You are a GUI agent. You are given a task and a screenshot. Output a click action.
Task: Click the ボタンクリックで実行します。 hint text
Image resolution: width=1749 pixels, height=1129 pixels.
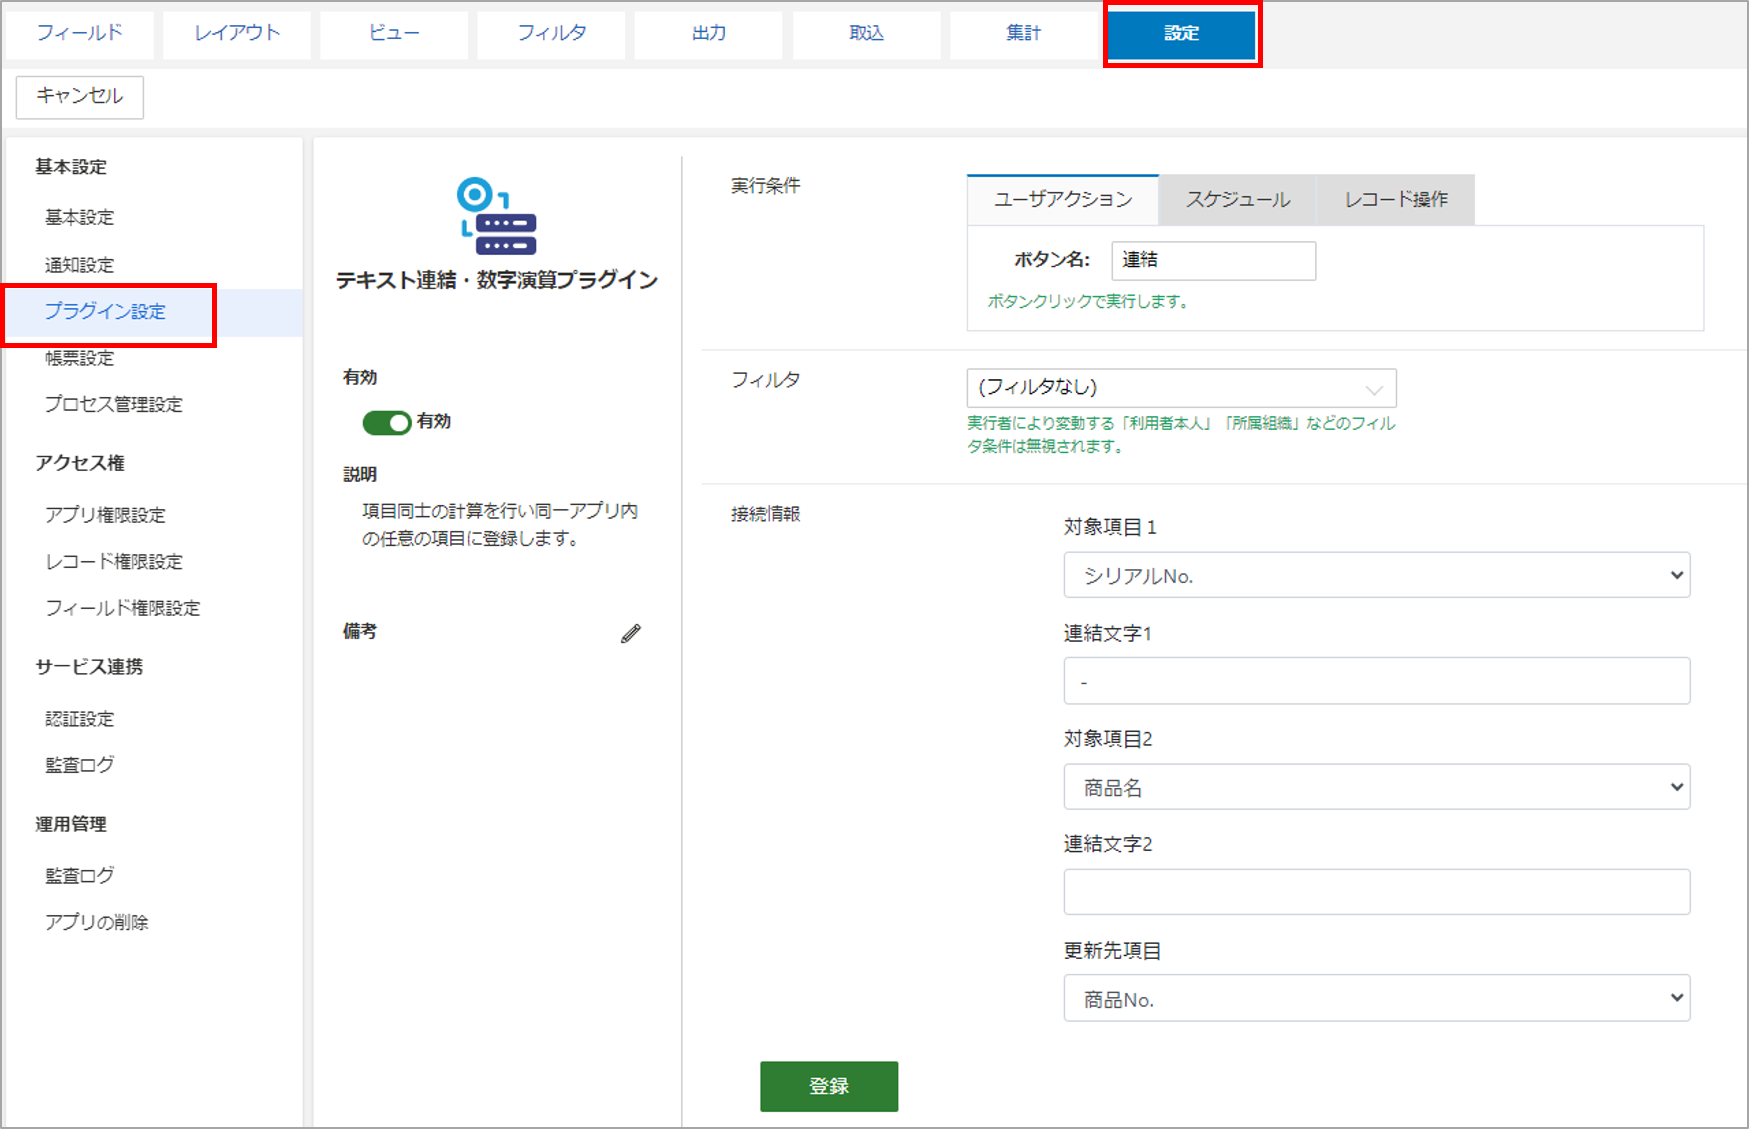[1088, 301]
